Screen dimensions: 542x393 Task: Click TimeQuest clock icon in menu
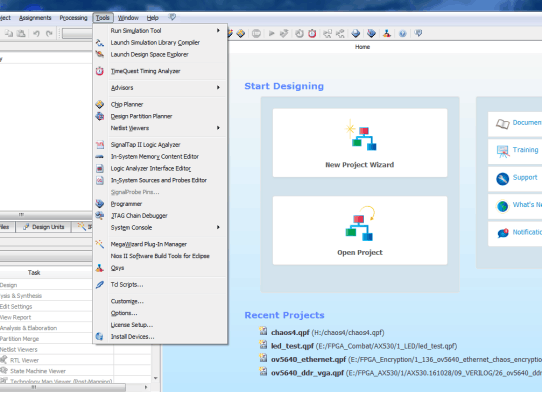click(x=100, y=71)
